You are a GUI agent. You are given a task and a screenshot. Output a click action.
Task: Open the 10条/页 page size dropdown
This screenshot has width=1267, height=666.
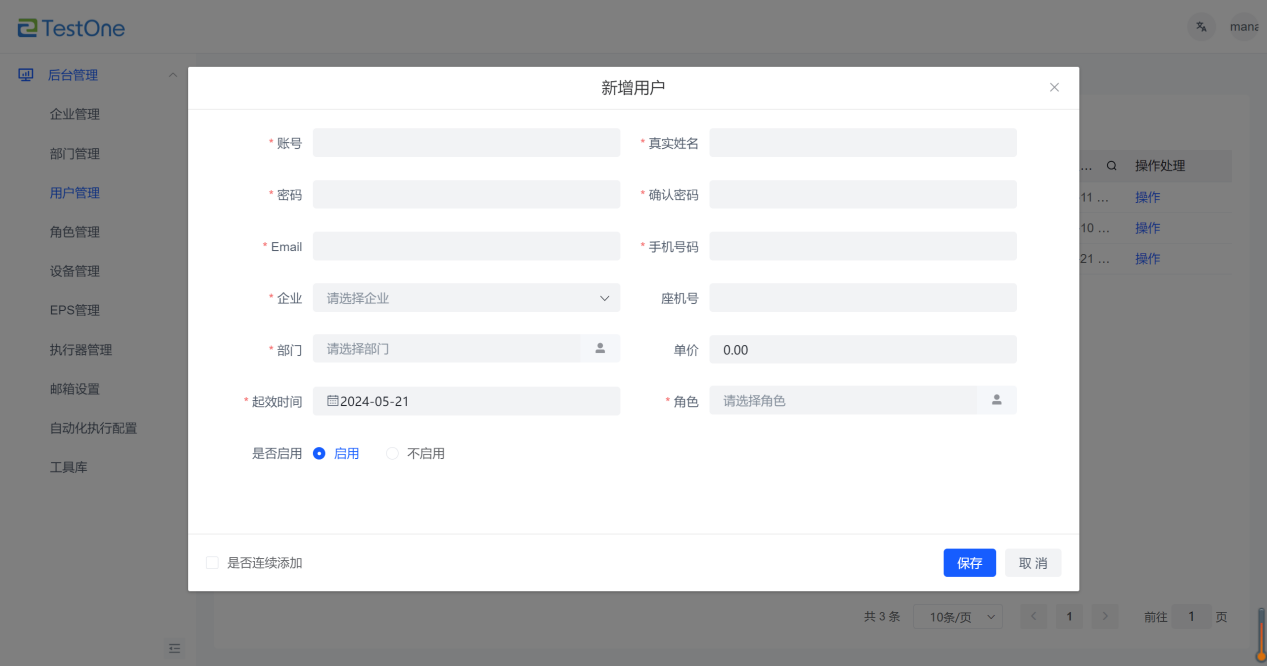958,617
